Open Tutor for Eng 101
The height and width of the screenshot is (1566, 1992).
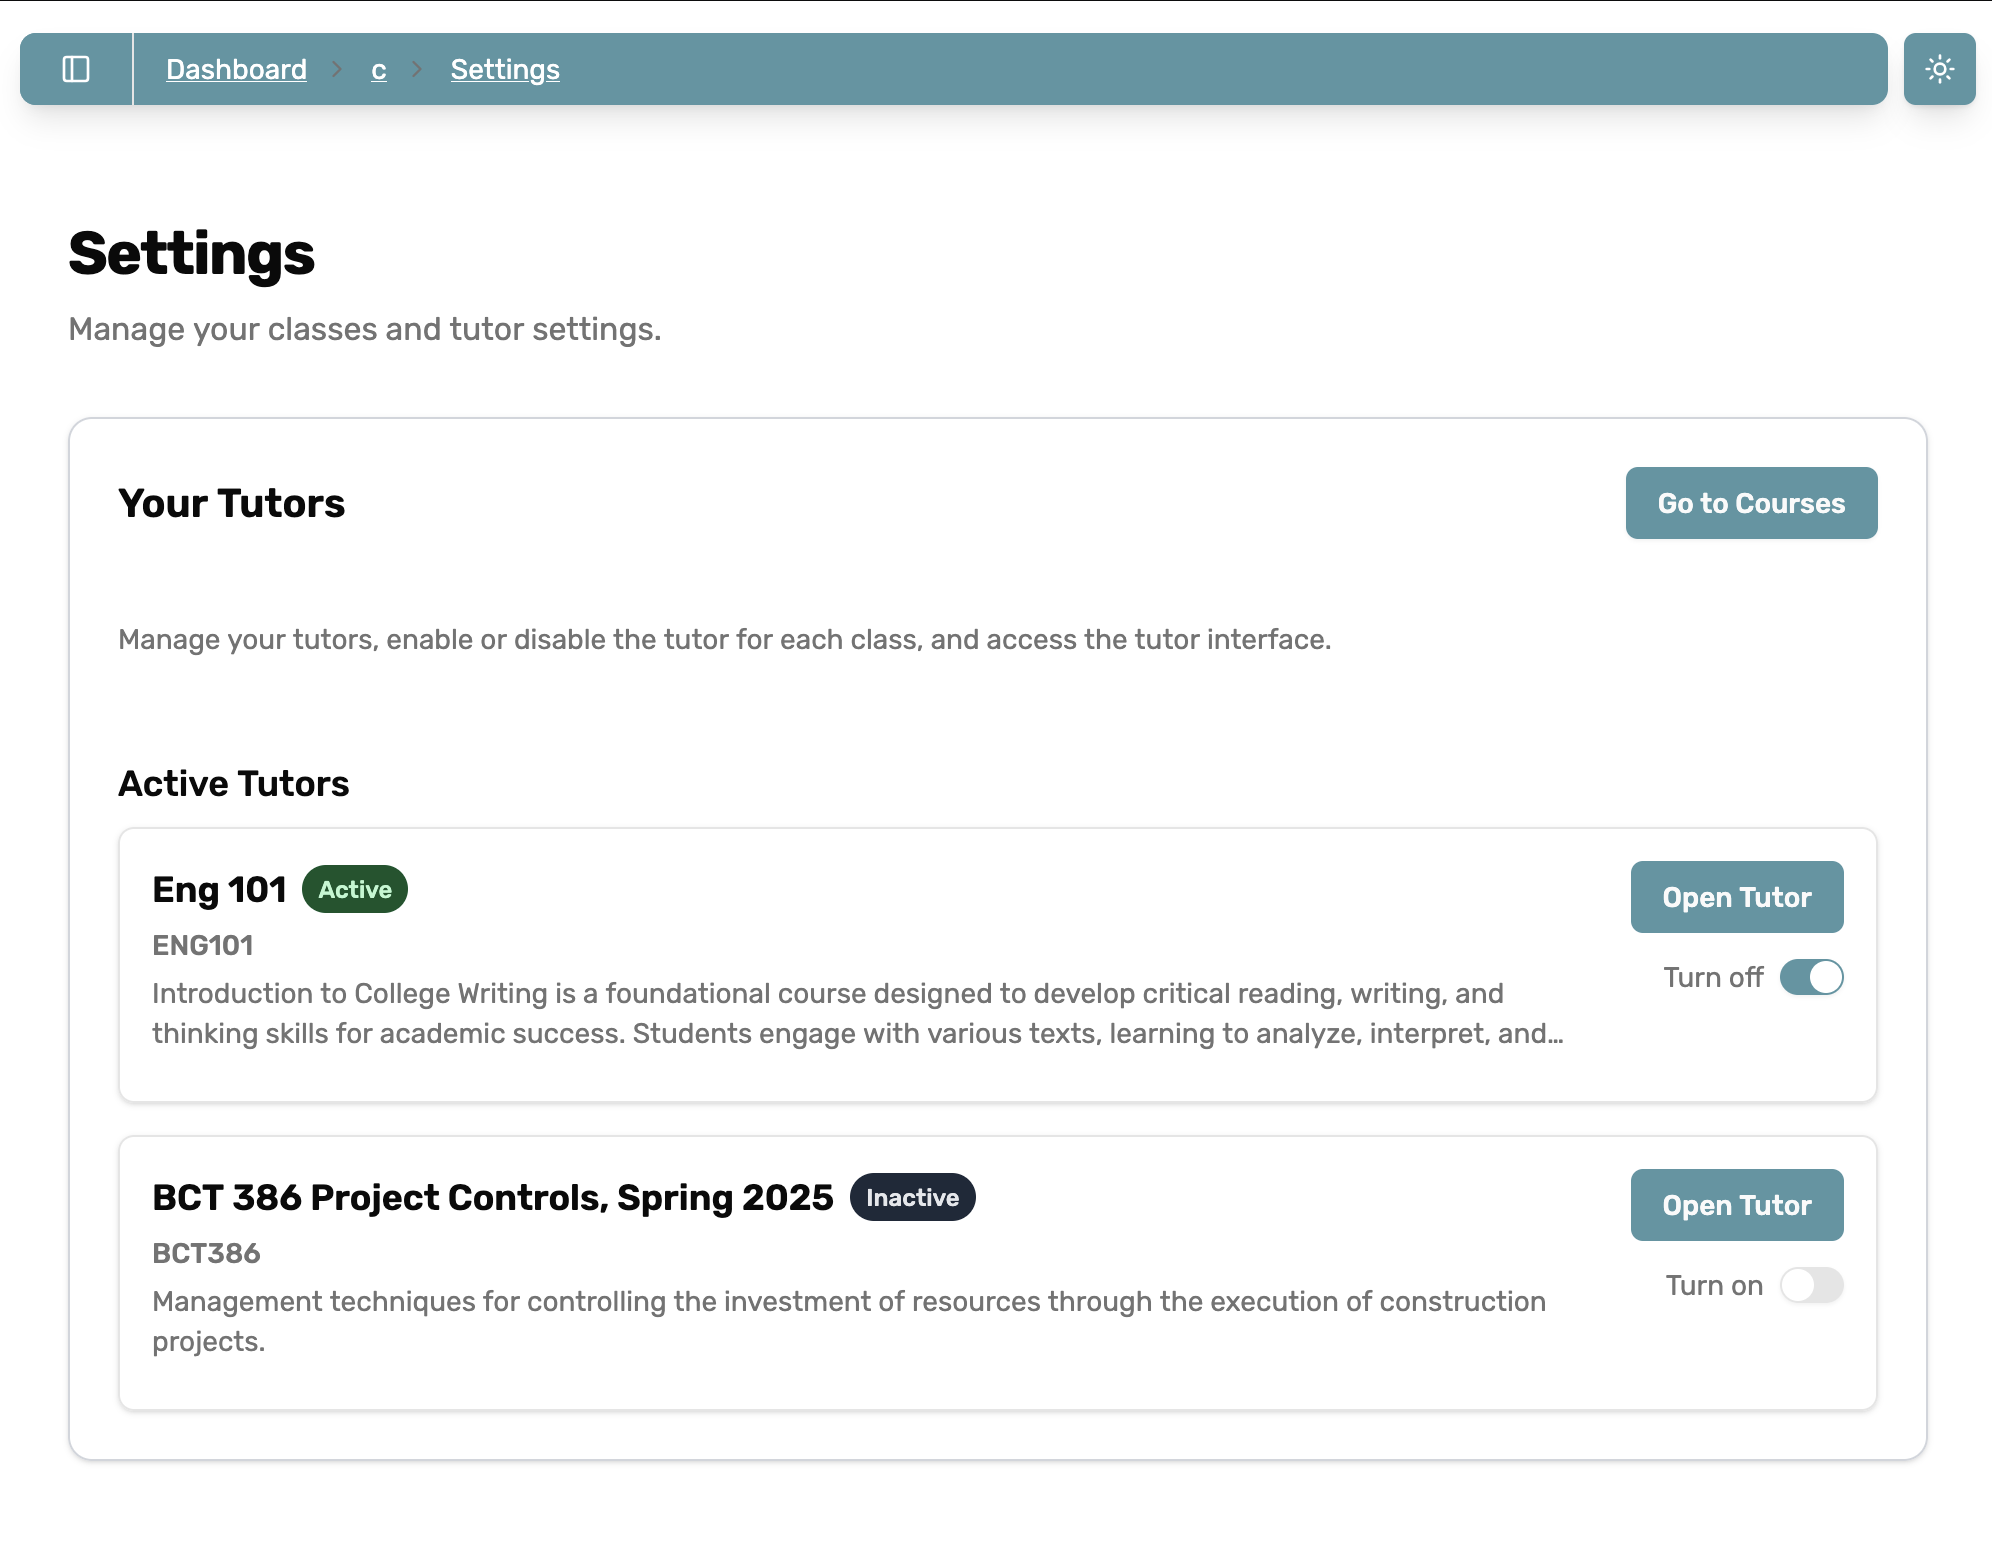pyautogui.click(x=1737, y=897)
